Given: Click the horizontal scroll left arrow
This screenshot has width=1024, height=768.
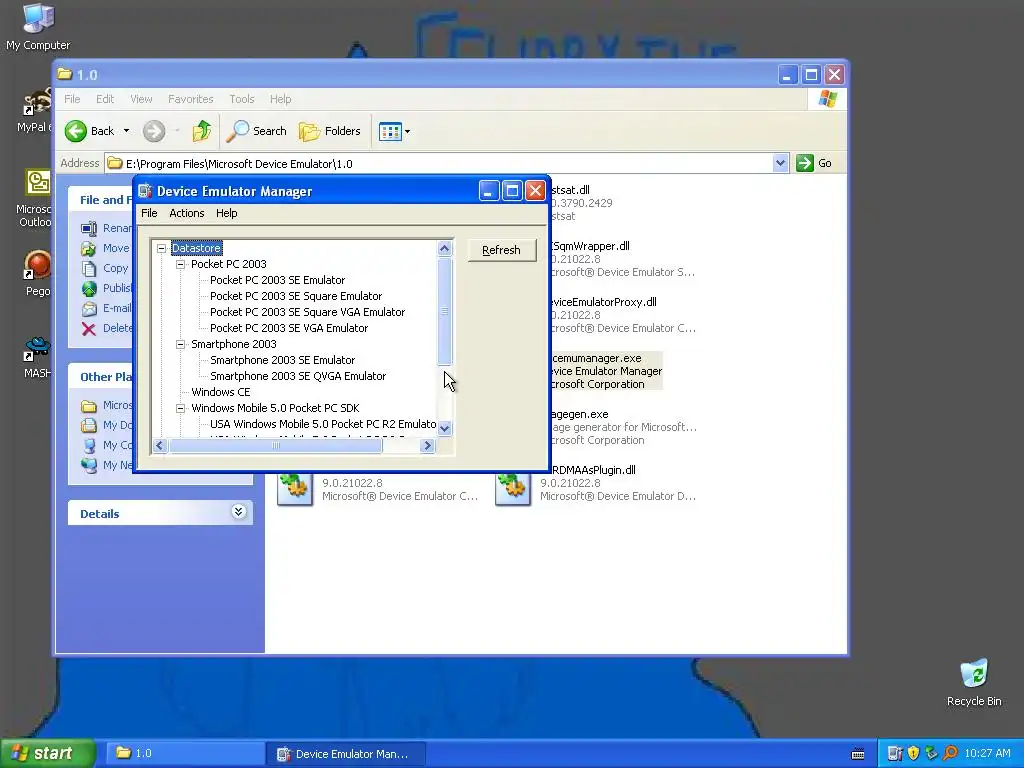Looking at the screenshot, I should tap(159, 445).
